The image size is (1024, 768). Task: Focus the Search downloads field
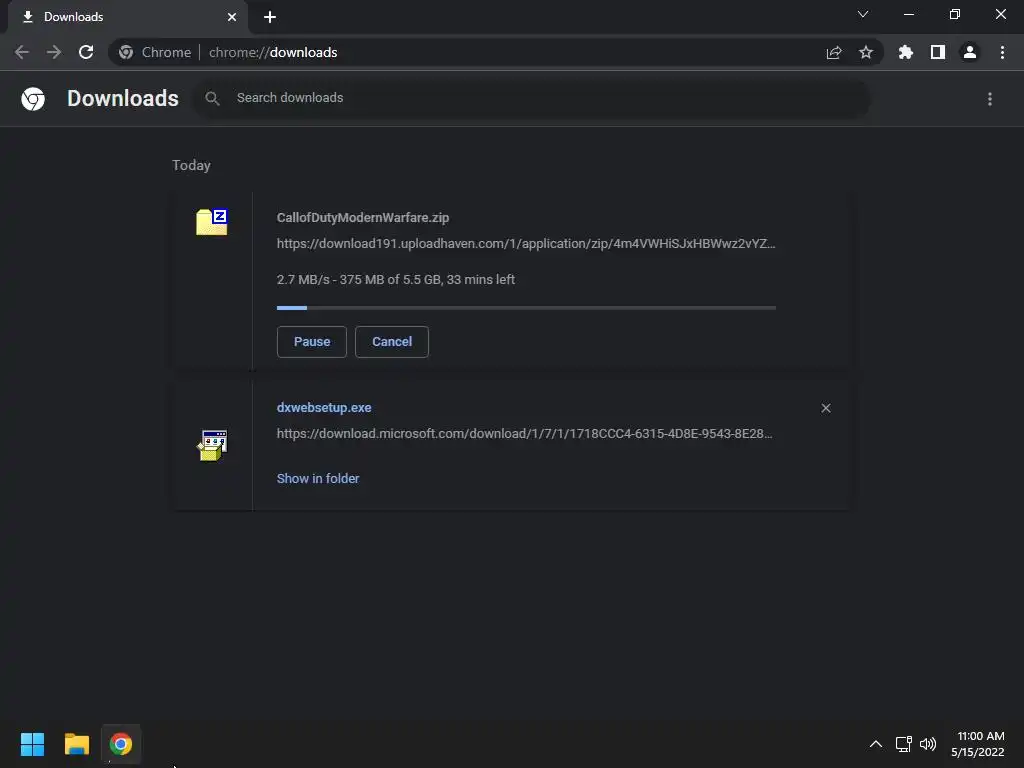(x=531, y=98)
